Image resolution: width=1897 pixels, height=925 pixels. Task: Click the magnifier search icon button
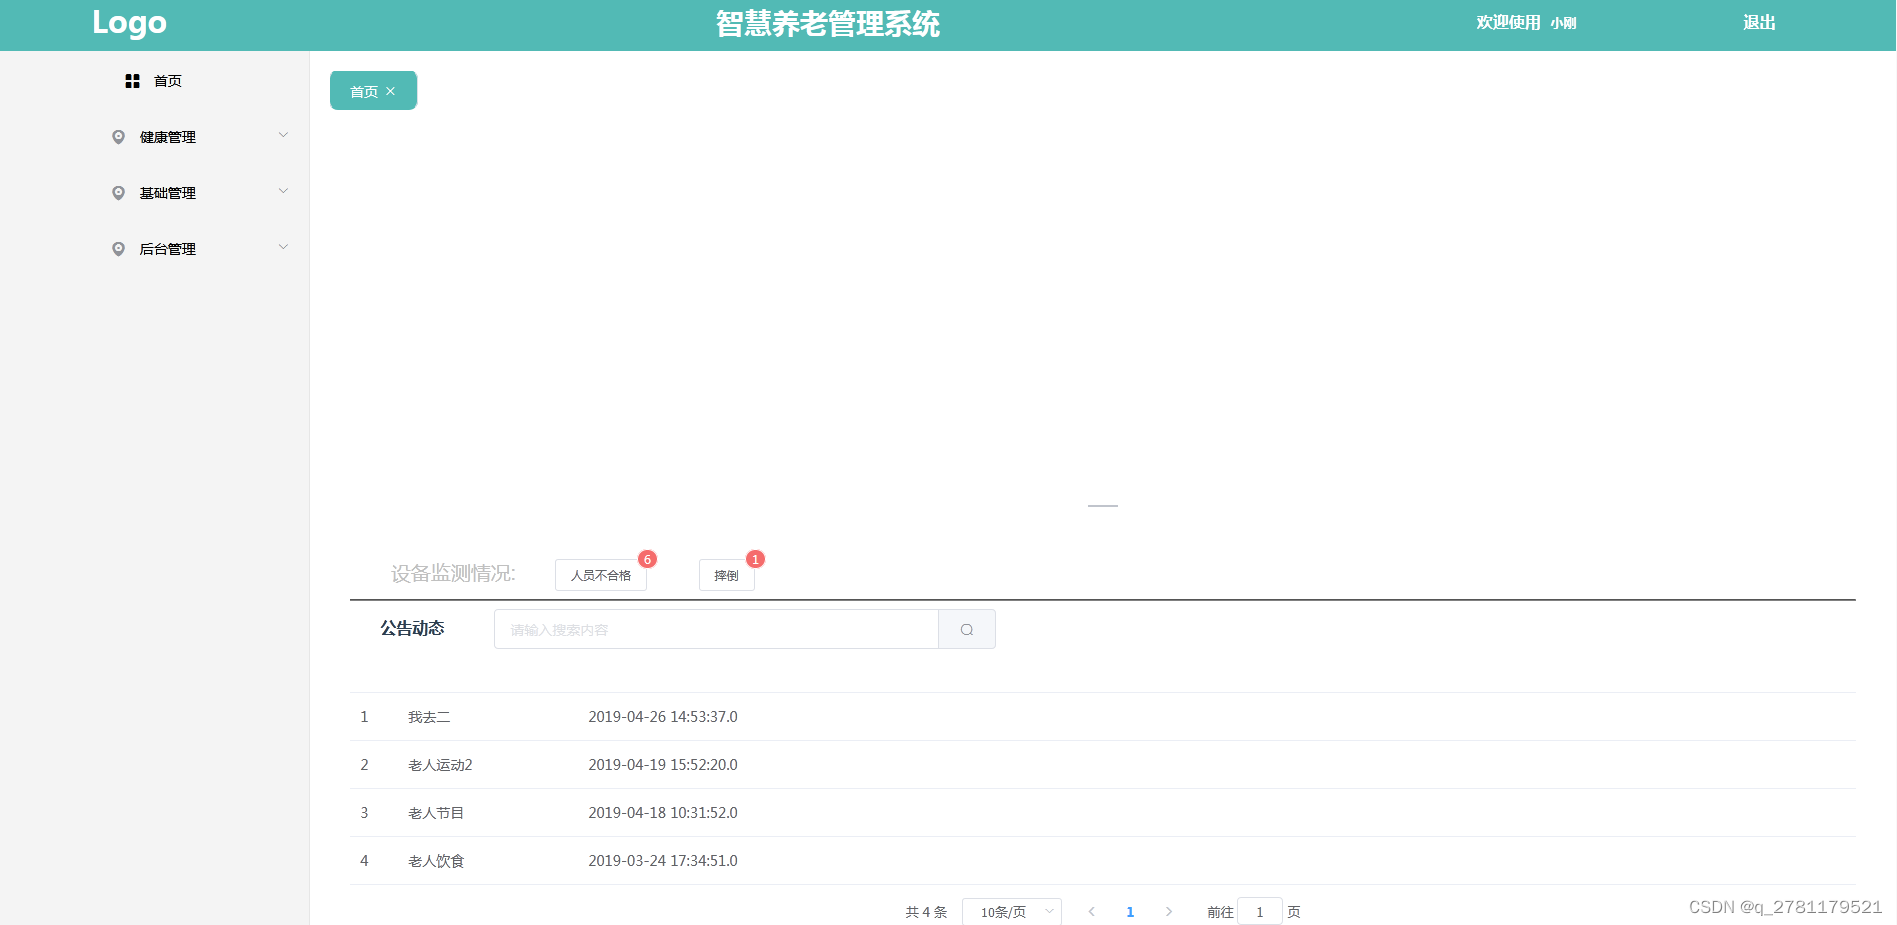tap(967, 629)
